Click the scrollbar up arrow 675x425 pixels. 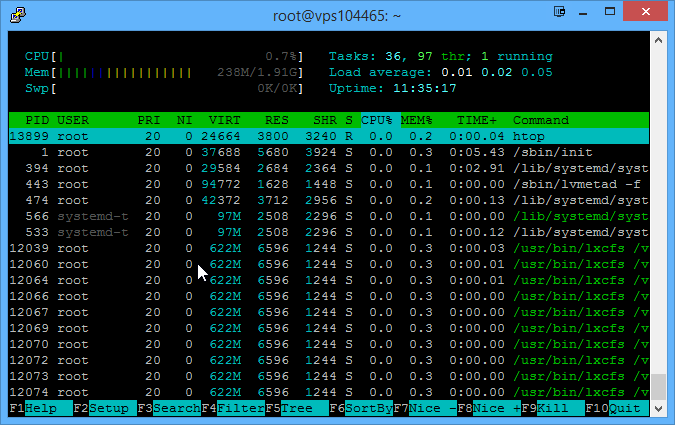tap(659, 39)
